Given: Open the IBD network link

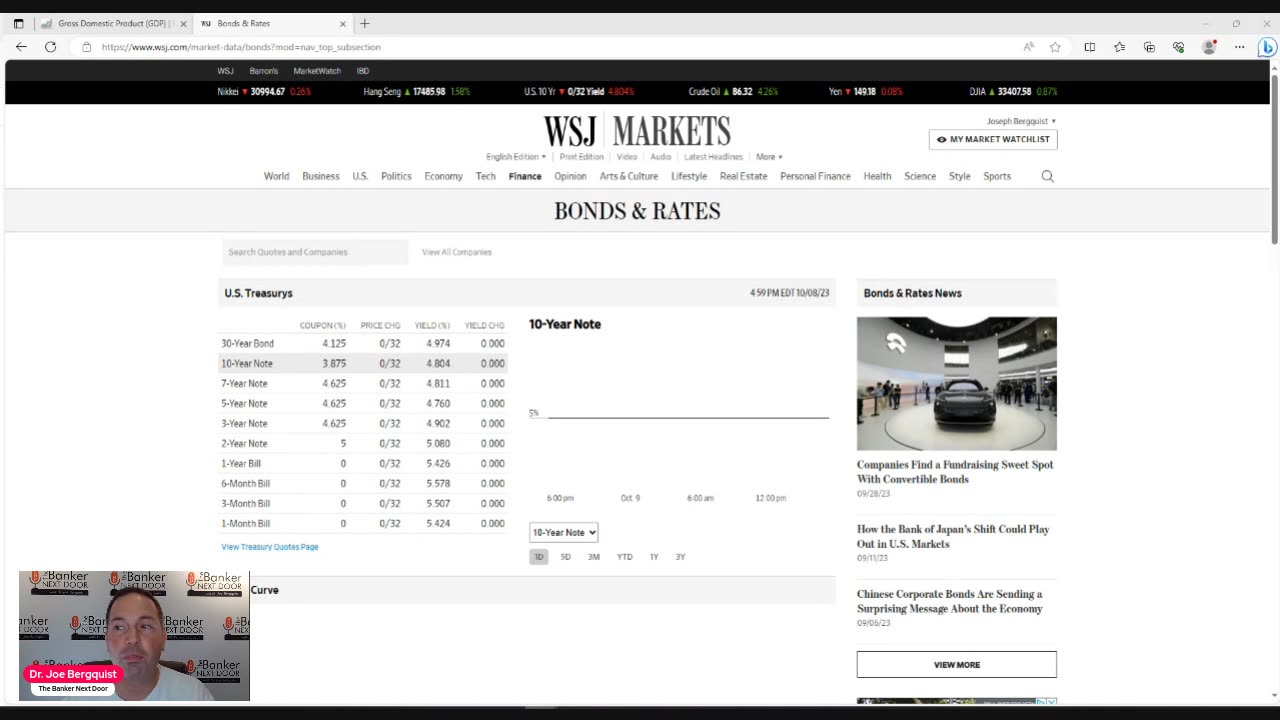Looking at the screenshot, I should 363,71.
